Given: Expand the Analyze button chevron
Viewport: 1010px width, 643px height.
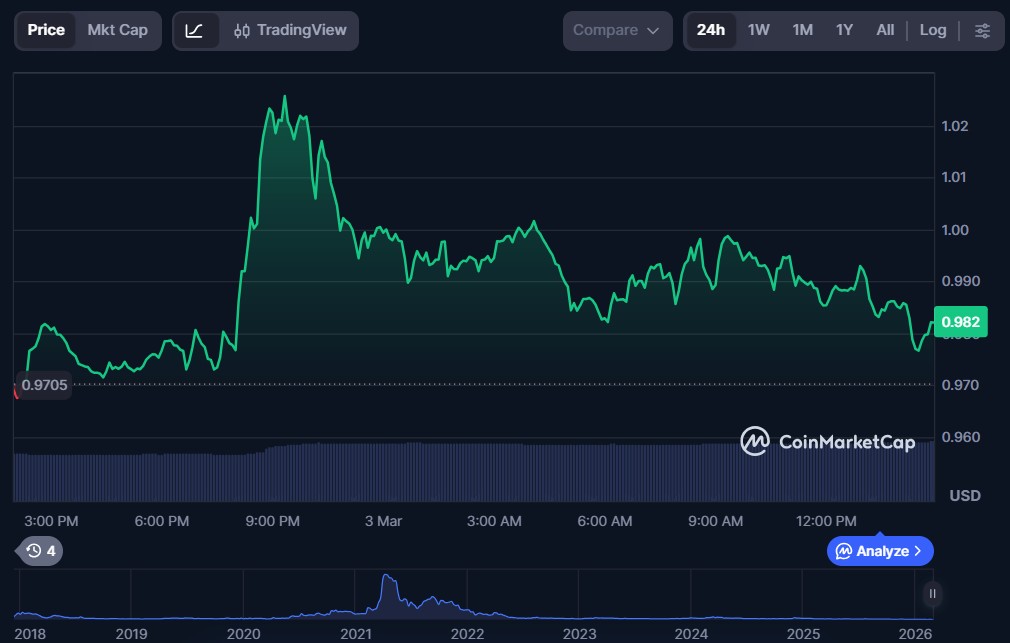Looking at the screenshot, I should [918, 551].
